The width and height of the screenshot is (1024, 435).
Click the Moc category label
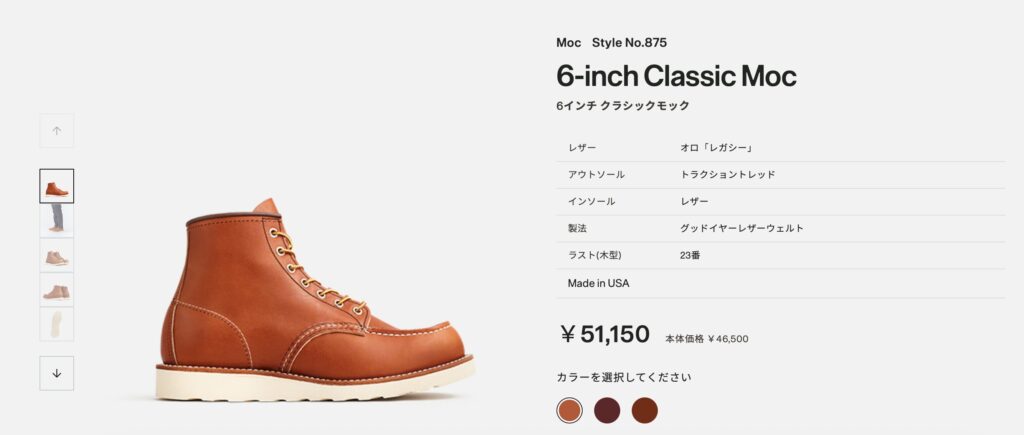pyautogui.click(x=568, y=42)
